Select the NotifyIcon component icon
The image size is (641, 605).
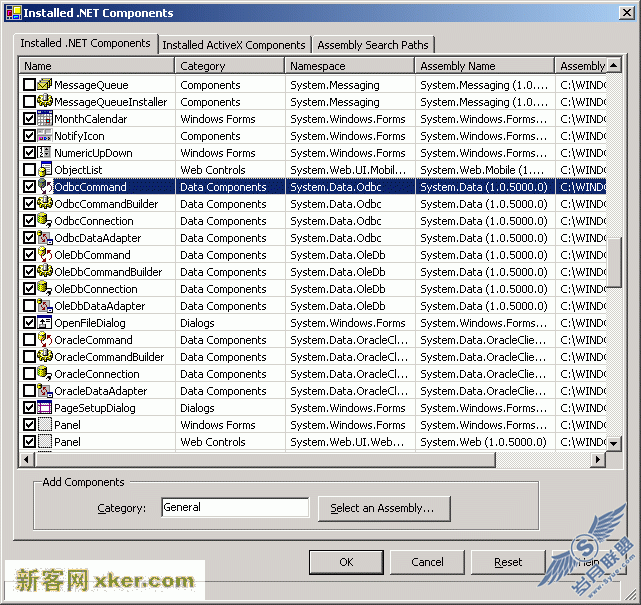(x=44, y=136)
